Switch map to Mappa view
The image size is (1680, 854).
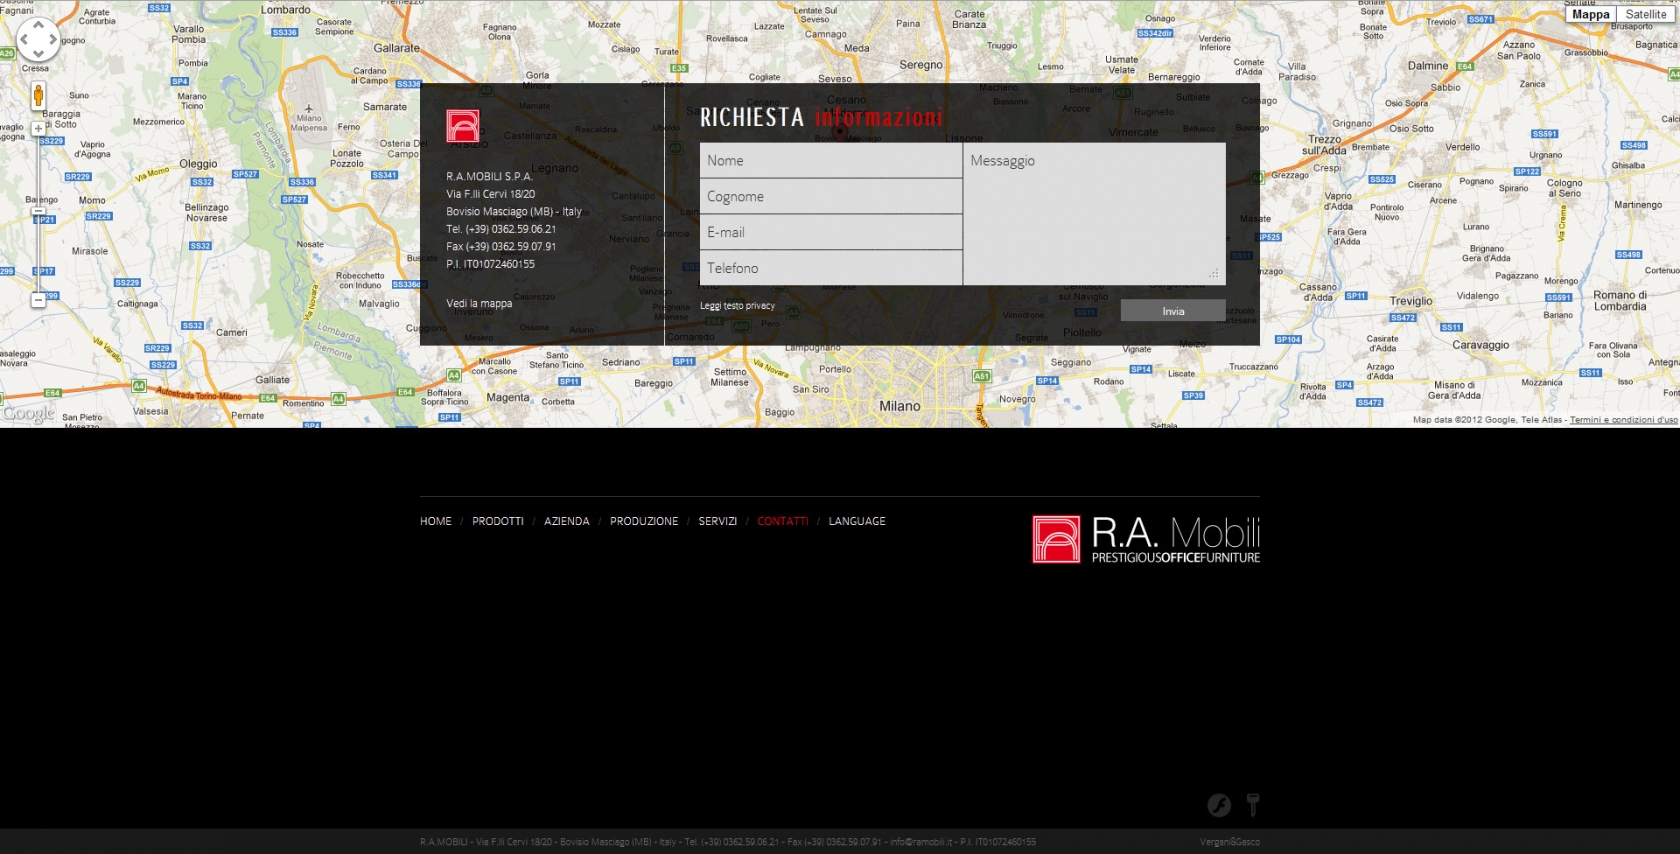point(1590,14)
